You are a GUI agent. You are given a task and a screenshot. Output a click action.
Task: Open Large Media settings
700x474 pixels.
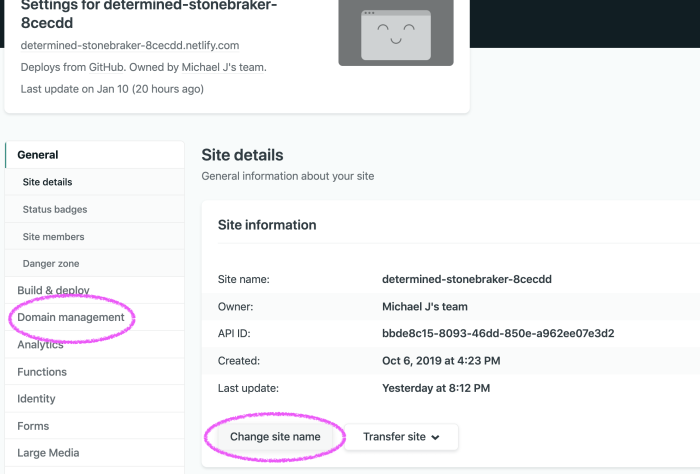pyautogui.click(x=94, y=453)
